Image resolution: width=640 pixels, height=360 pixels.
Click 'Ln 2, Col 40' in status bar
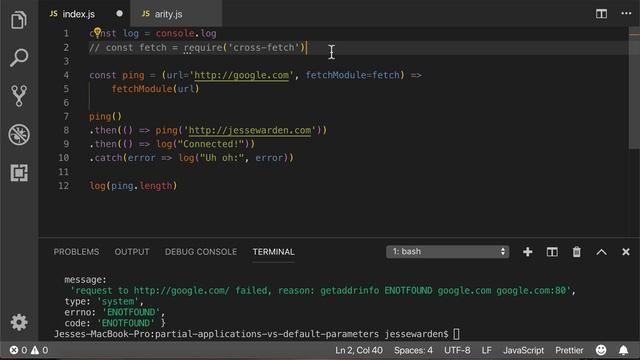359,350
